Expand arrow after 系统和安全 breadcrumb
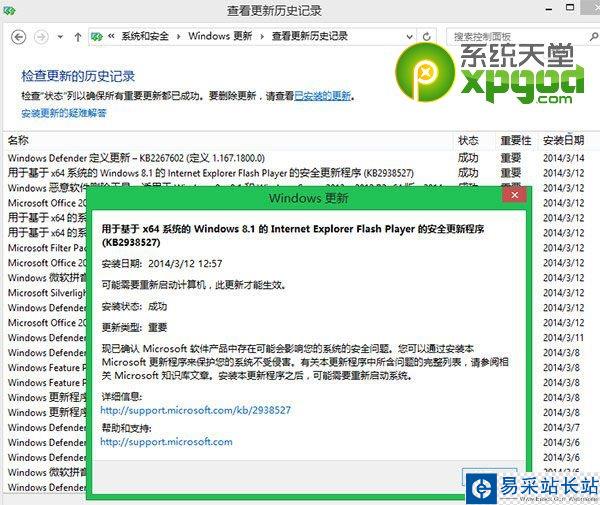600x505 pixels. coord(178,37)
